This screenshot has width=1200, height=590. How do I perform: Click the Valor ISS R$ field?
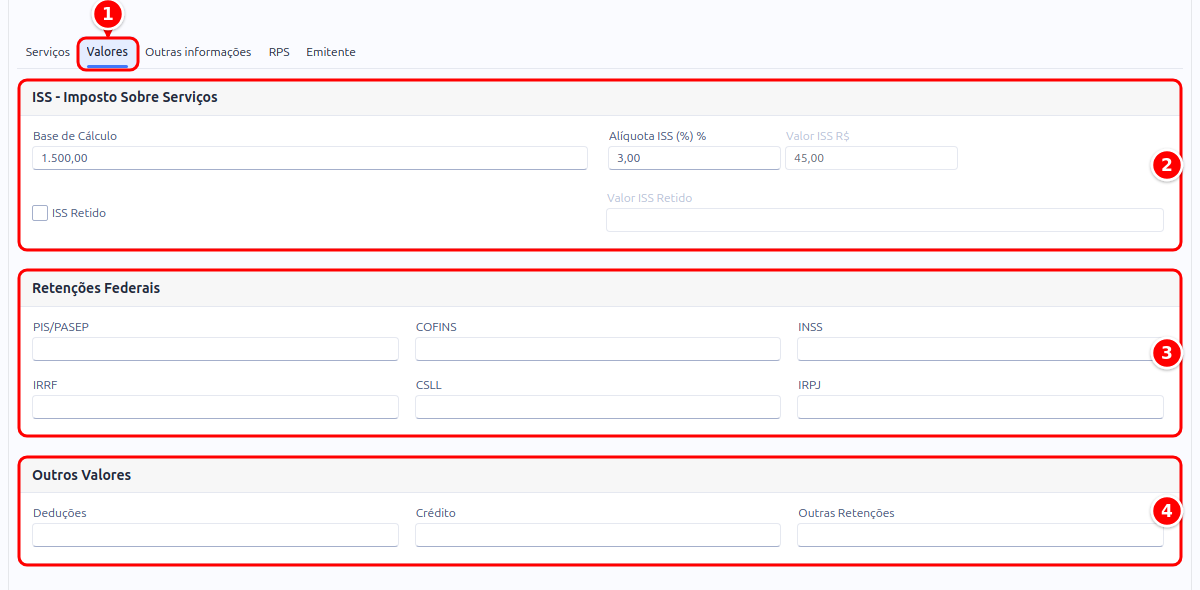(871, 158)
